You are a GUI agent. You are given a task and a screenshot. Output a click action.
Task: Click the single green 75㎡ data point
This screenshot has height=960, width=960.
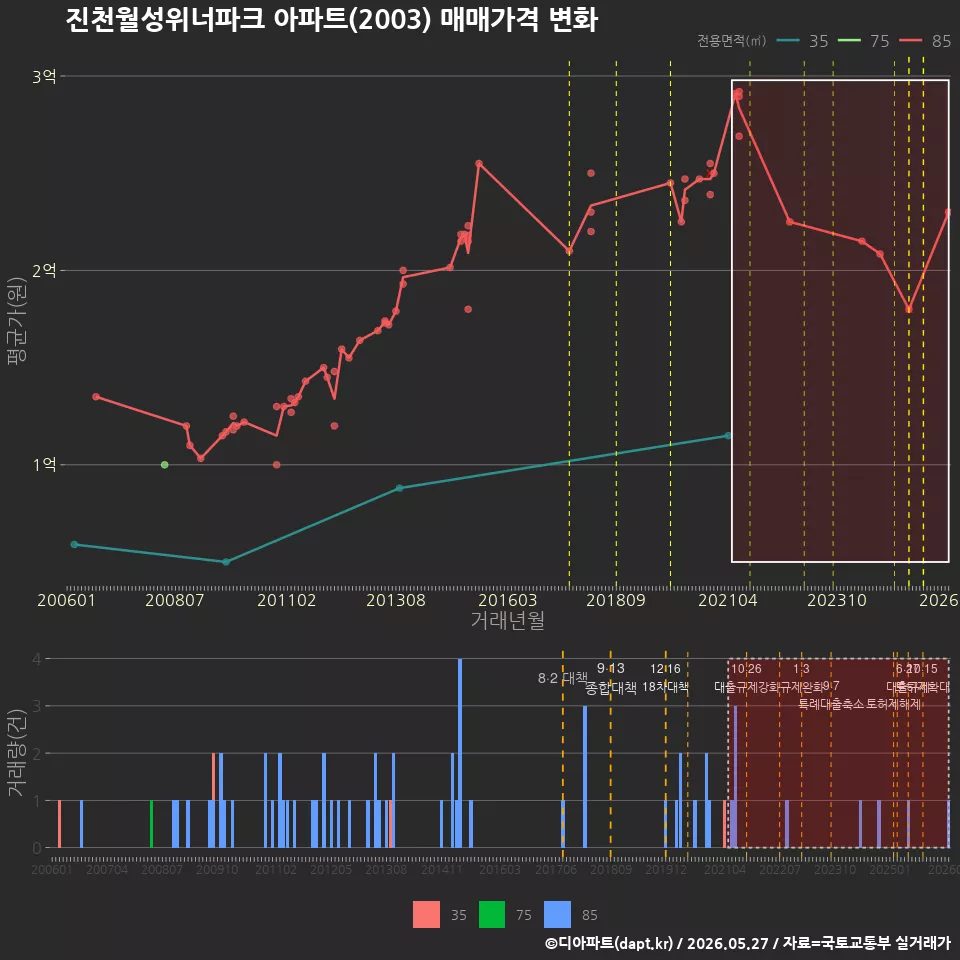point(165,465)
